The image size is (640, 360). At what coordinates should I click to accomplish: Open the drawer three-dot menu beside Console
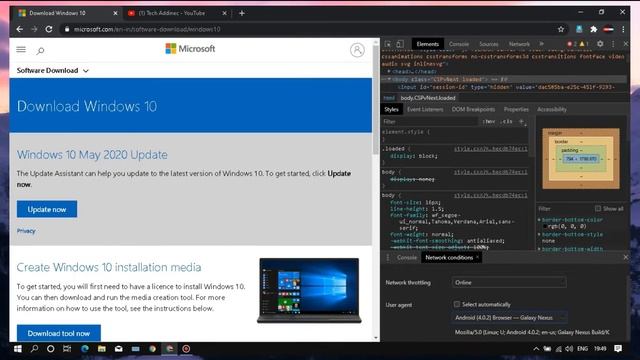click(388, 258)
